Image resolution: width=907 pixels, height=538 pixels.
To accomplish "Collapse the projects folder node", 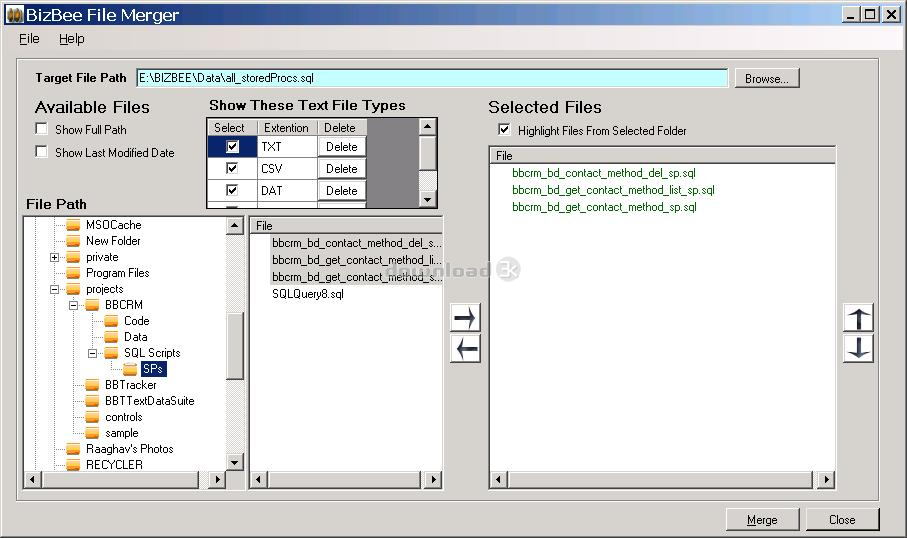I will 54,289.
